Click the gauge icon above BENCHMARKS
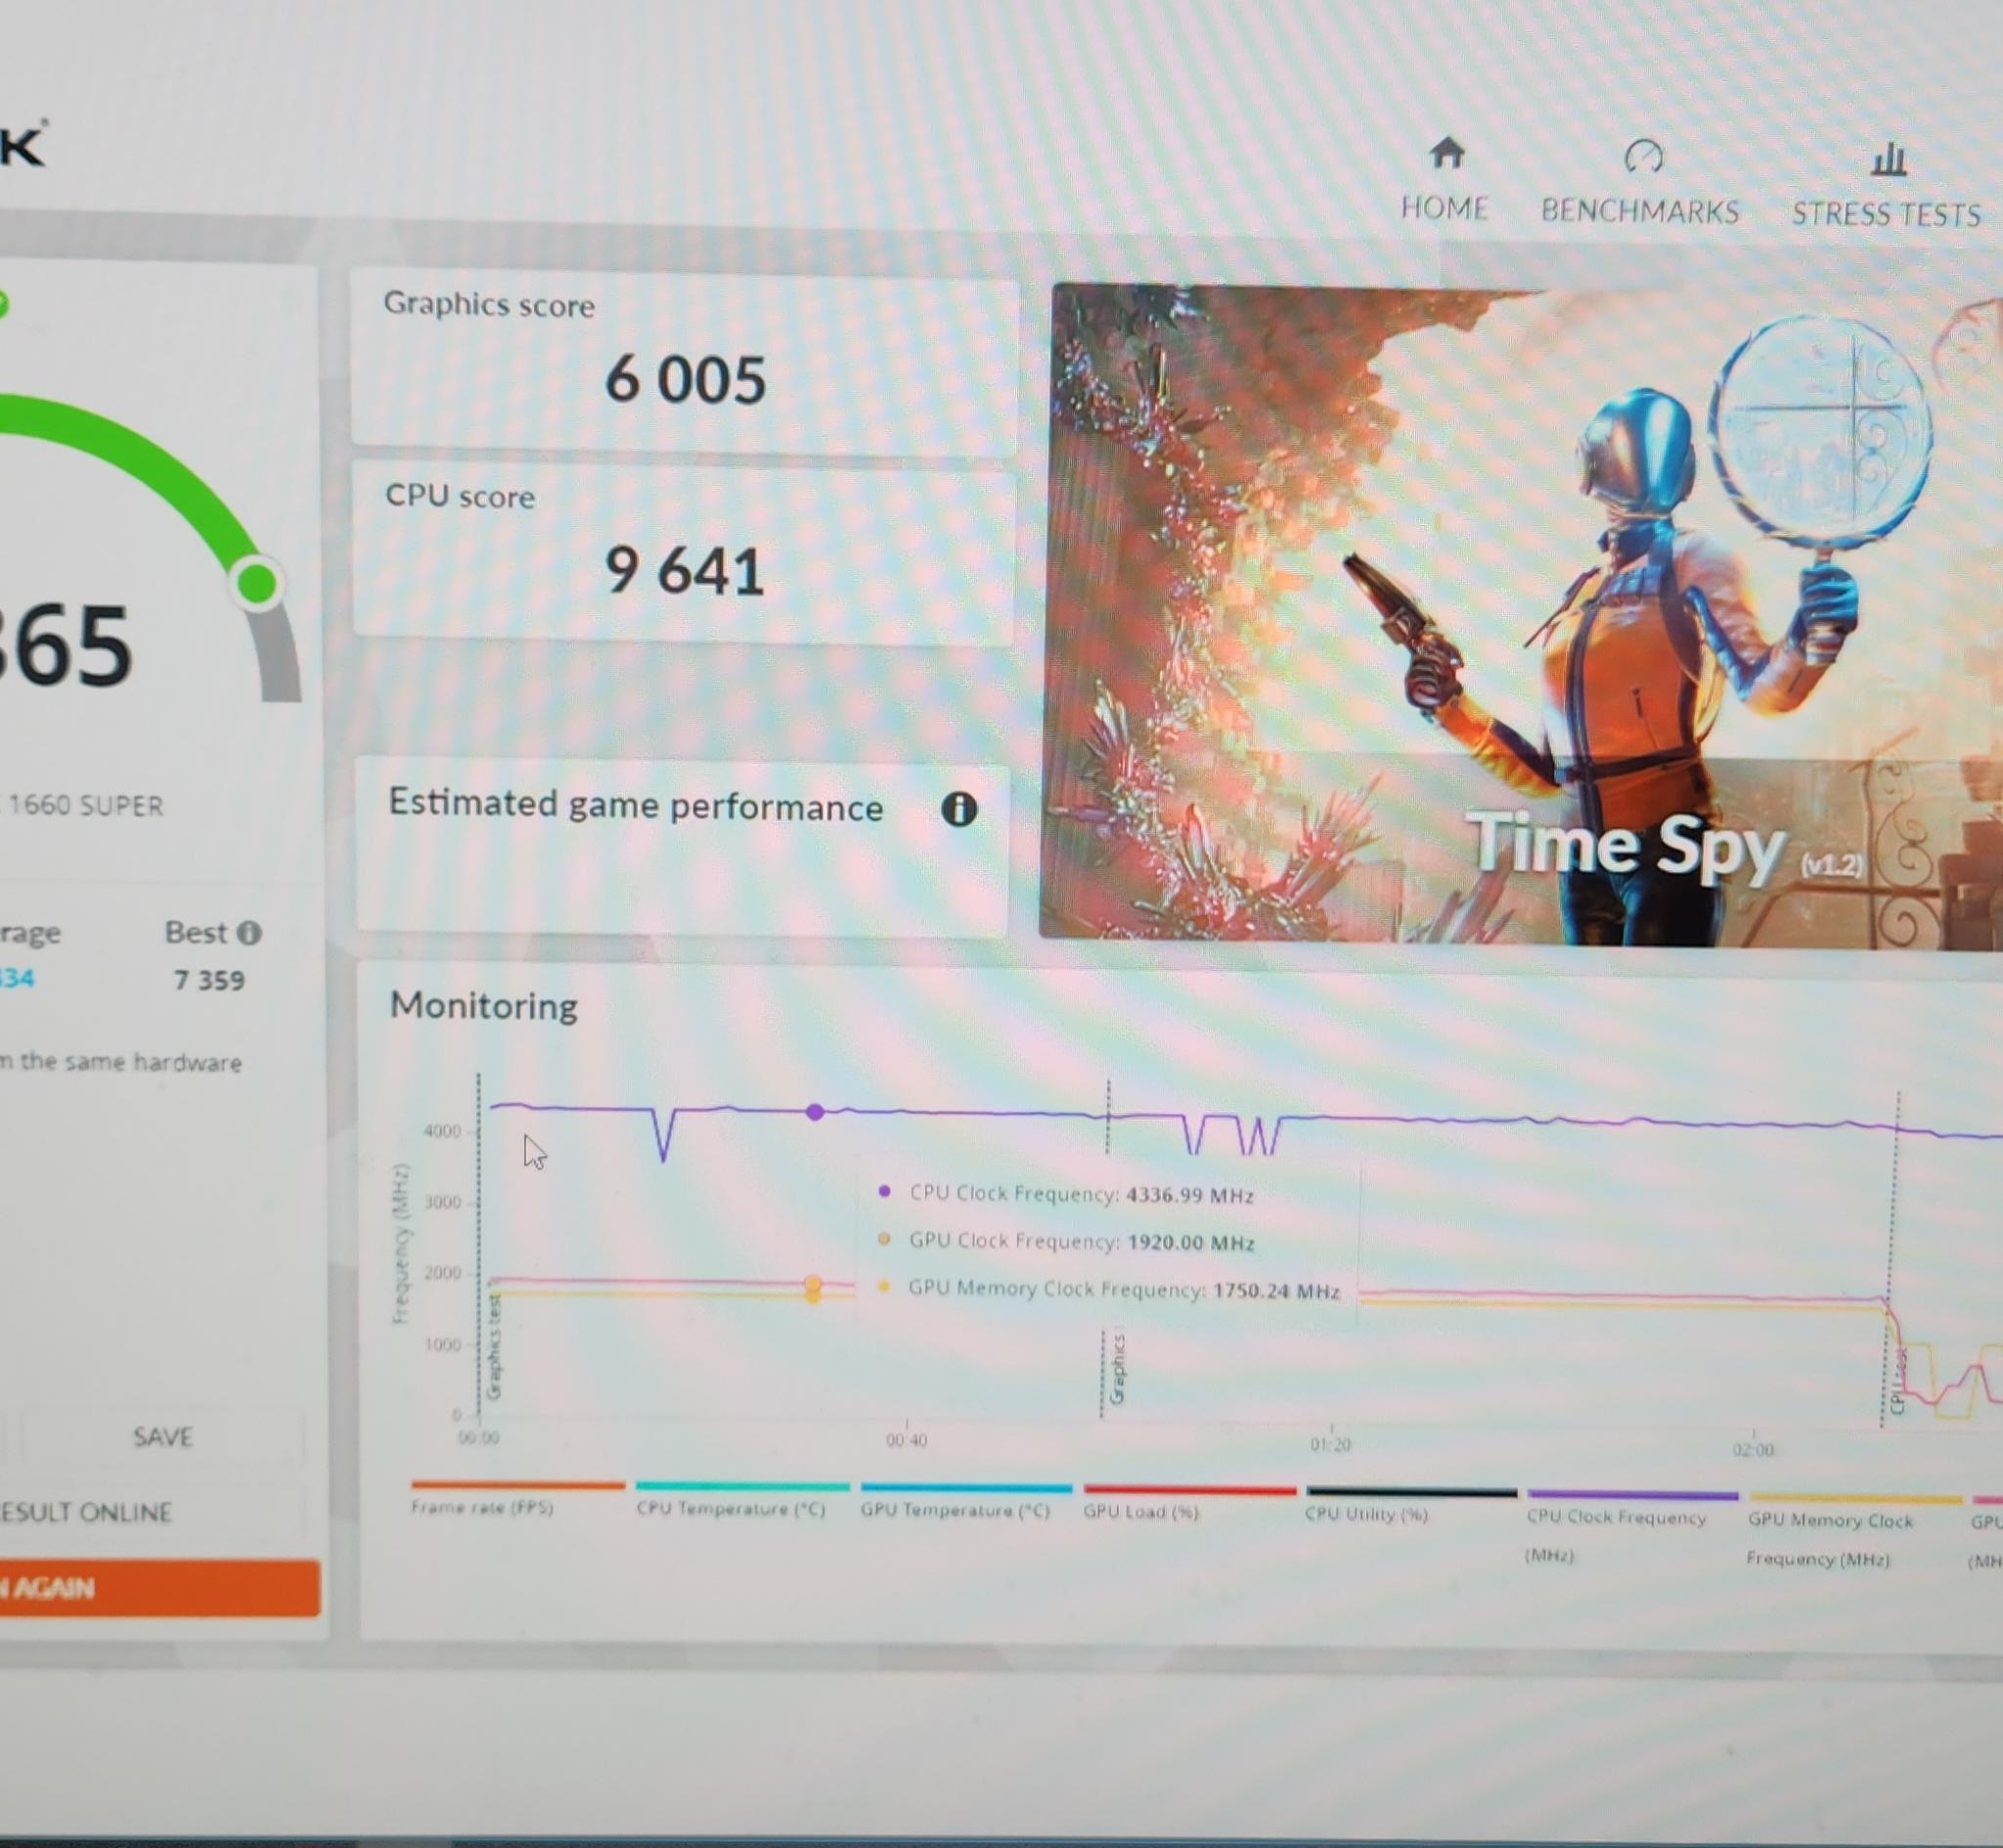The width and height of the screenshot is (2003, 1848). [x=1643, y=156]
